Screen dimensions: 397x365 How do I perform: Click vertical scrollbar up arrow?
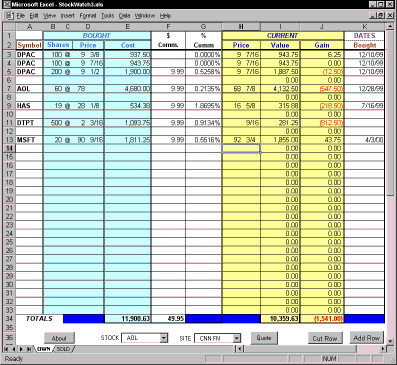click(x=390, y=26)
